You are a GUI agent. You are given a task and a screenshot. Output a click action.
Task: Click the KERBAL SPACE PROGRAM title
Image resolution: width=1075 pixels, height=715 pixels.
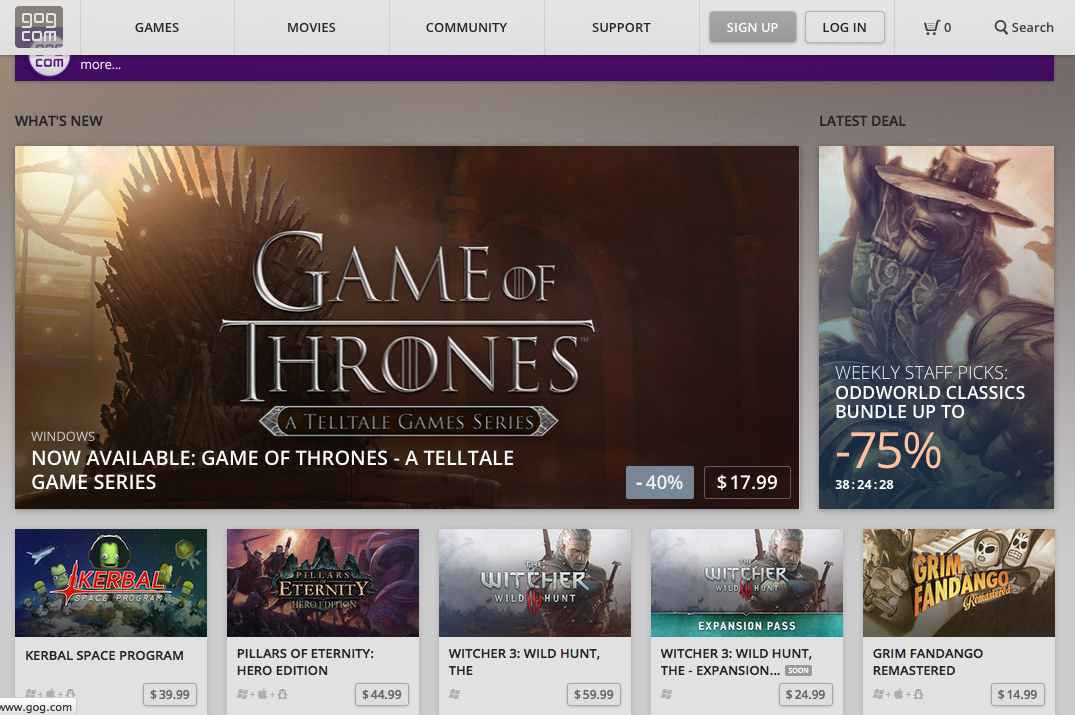pos(104,655)
